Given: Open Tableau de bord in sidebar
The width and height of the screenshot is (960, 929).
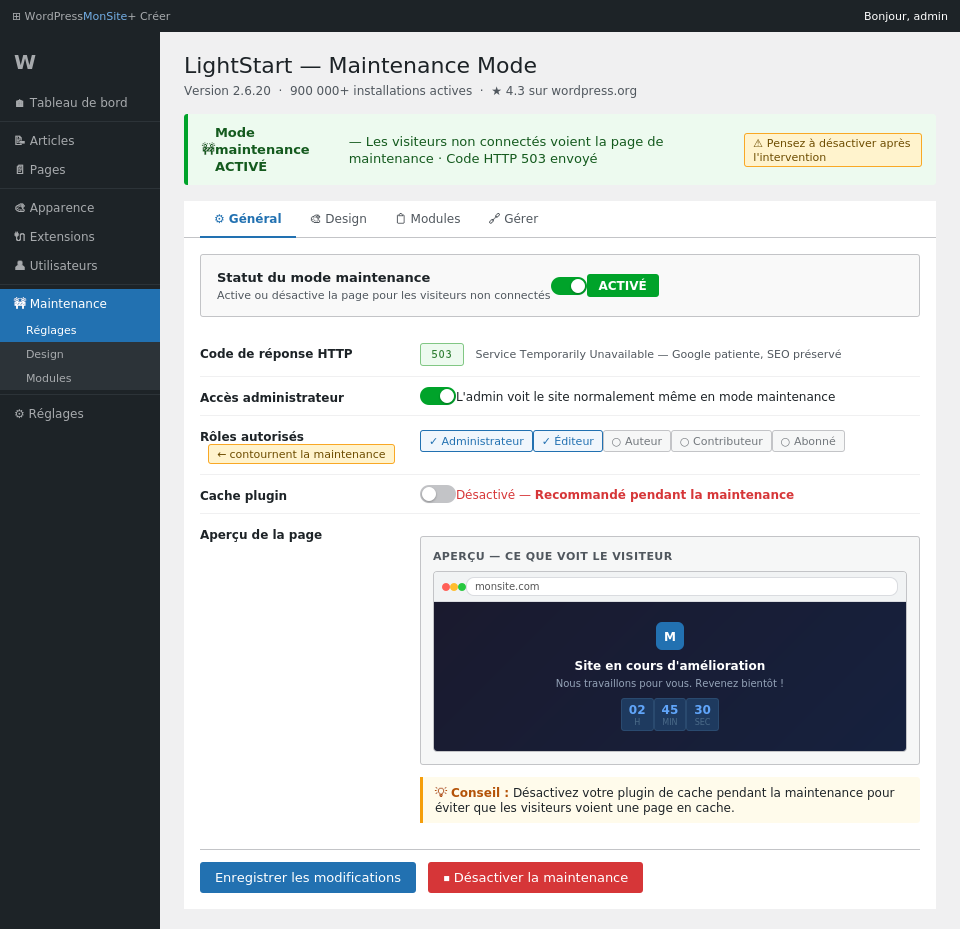Looking at the screenshot, I should point(80,103).
